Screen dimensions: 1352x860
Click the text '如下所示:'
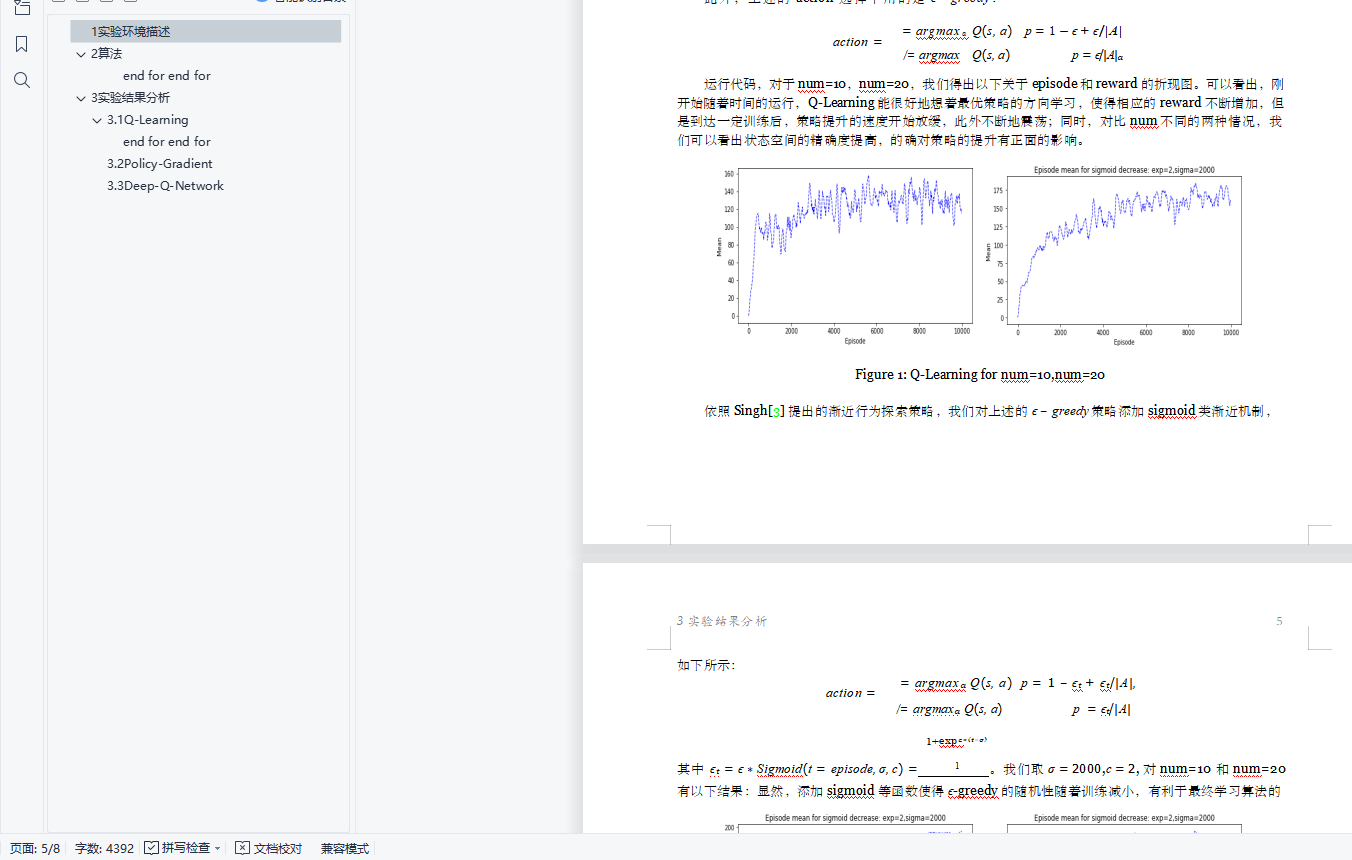click(706, 665)
